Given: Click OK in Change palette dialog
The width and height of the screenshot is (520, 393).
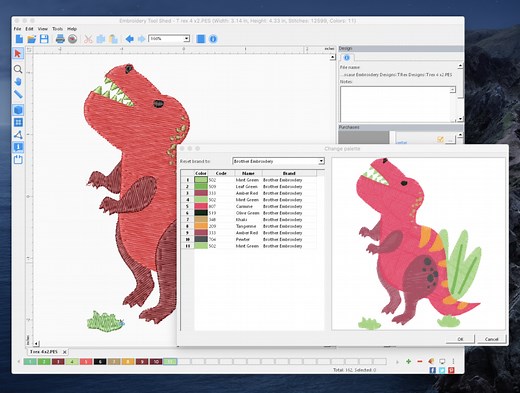Looking at the screenshot, I should [460, 339].
